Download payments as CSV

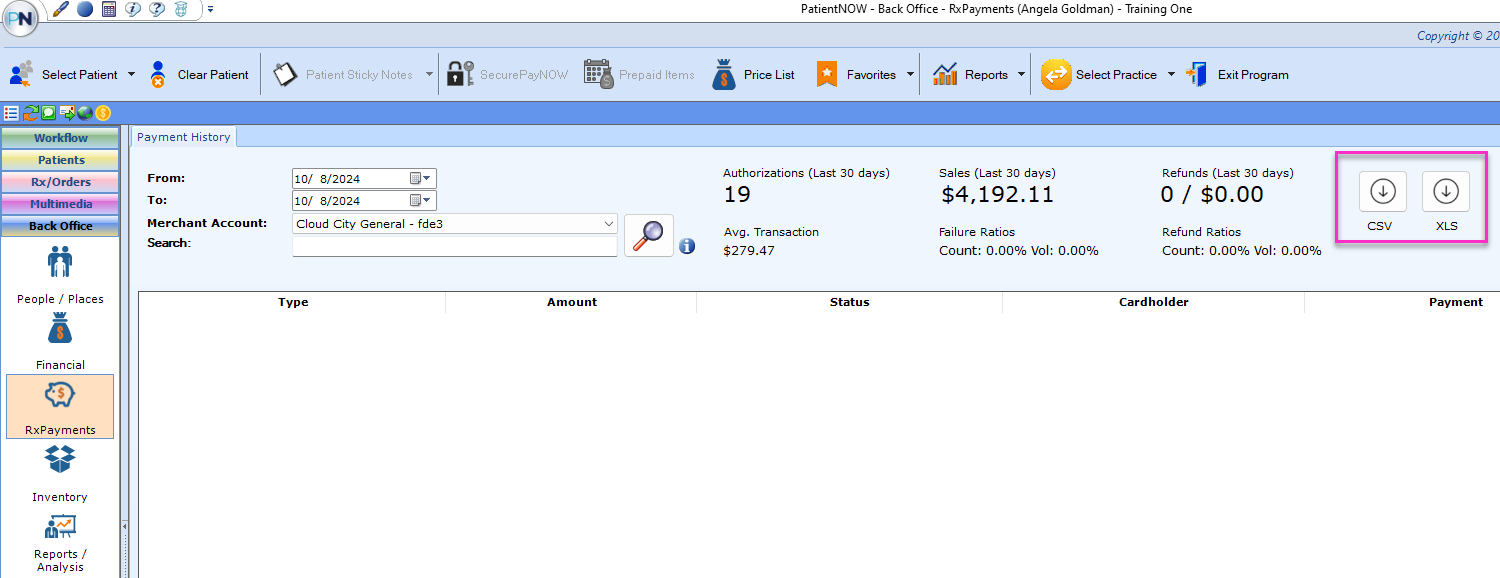[x=1381, y=192]
